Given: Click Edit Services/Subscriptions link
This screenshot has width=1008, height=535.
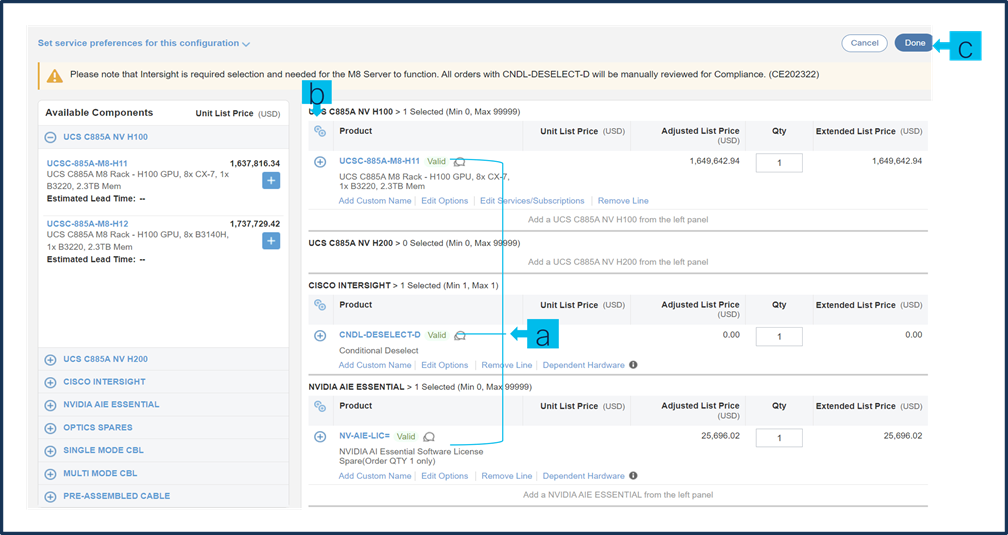Looking at the screenshot, I should coord(532,201).
